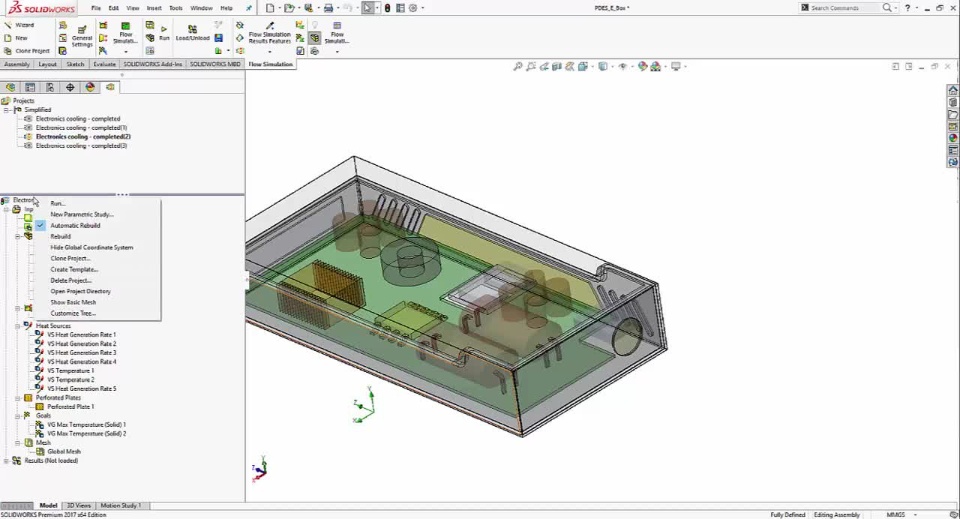Open the 3D Views bottom tab
Viewport: 960px width, 519px height.
78,506
